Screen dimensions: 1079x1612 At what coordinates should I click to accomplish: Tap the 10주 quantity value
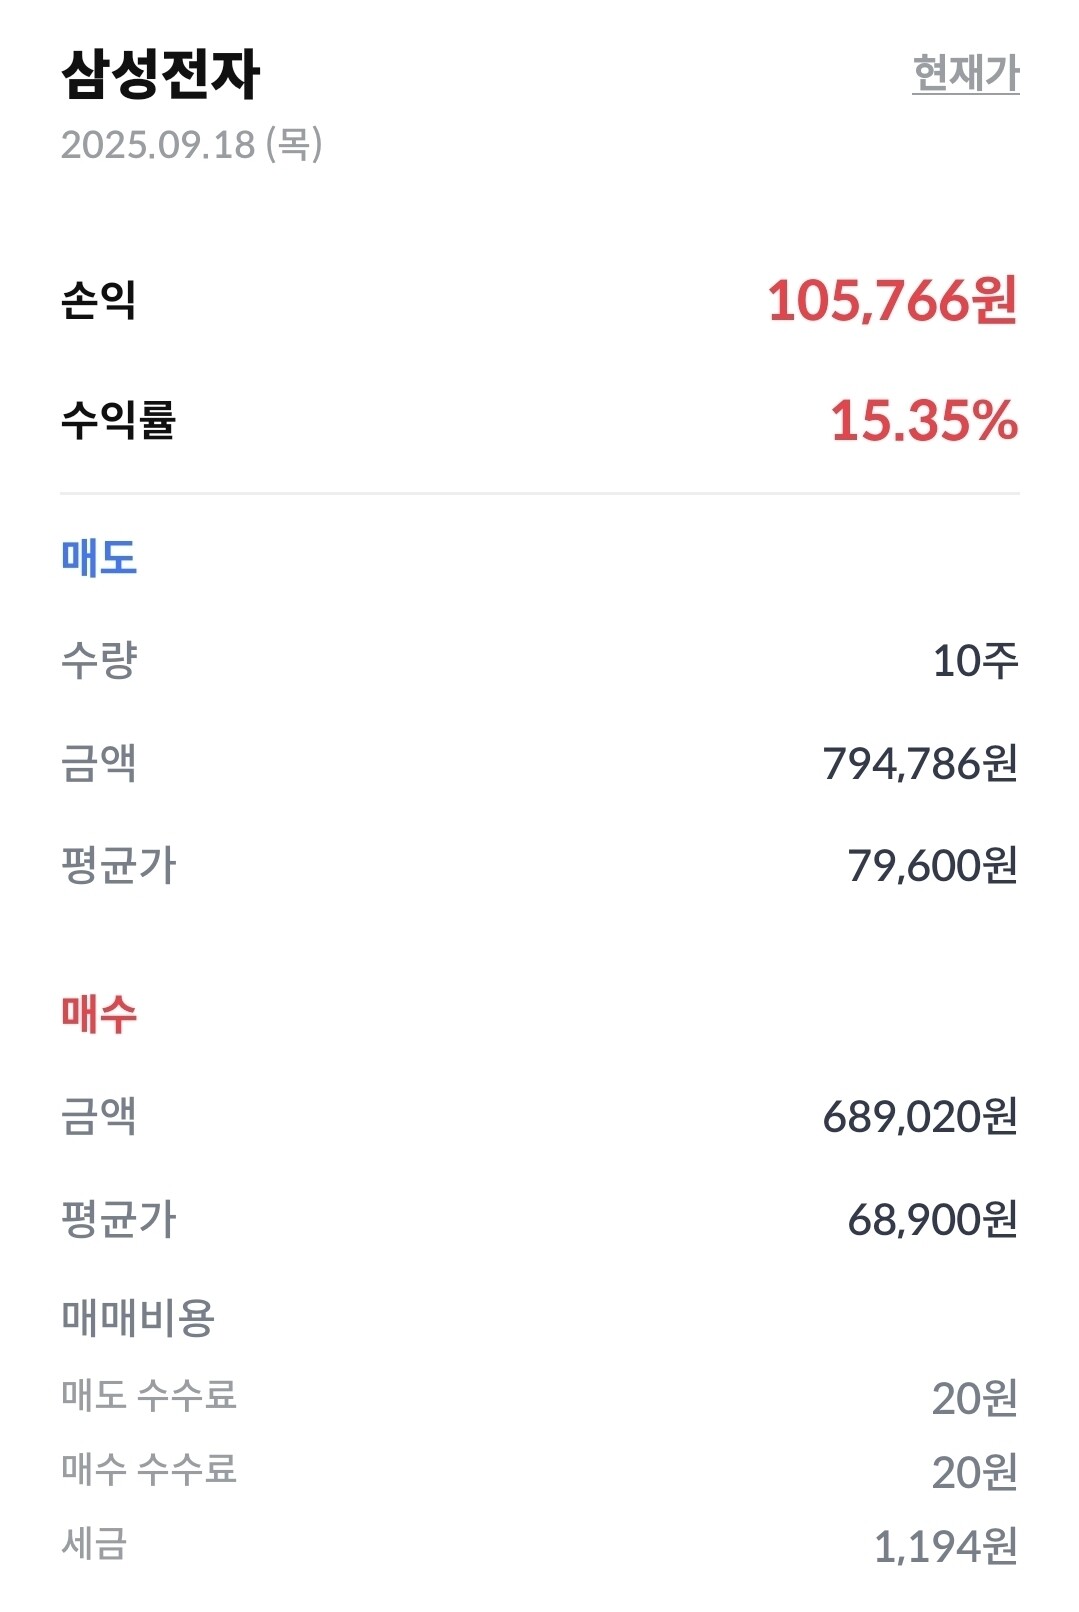pyautogui.click(x=975, y=660)
